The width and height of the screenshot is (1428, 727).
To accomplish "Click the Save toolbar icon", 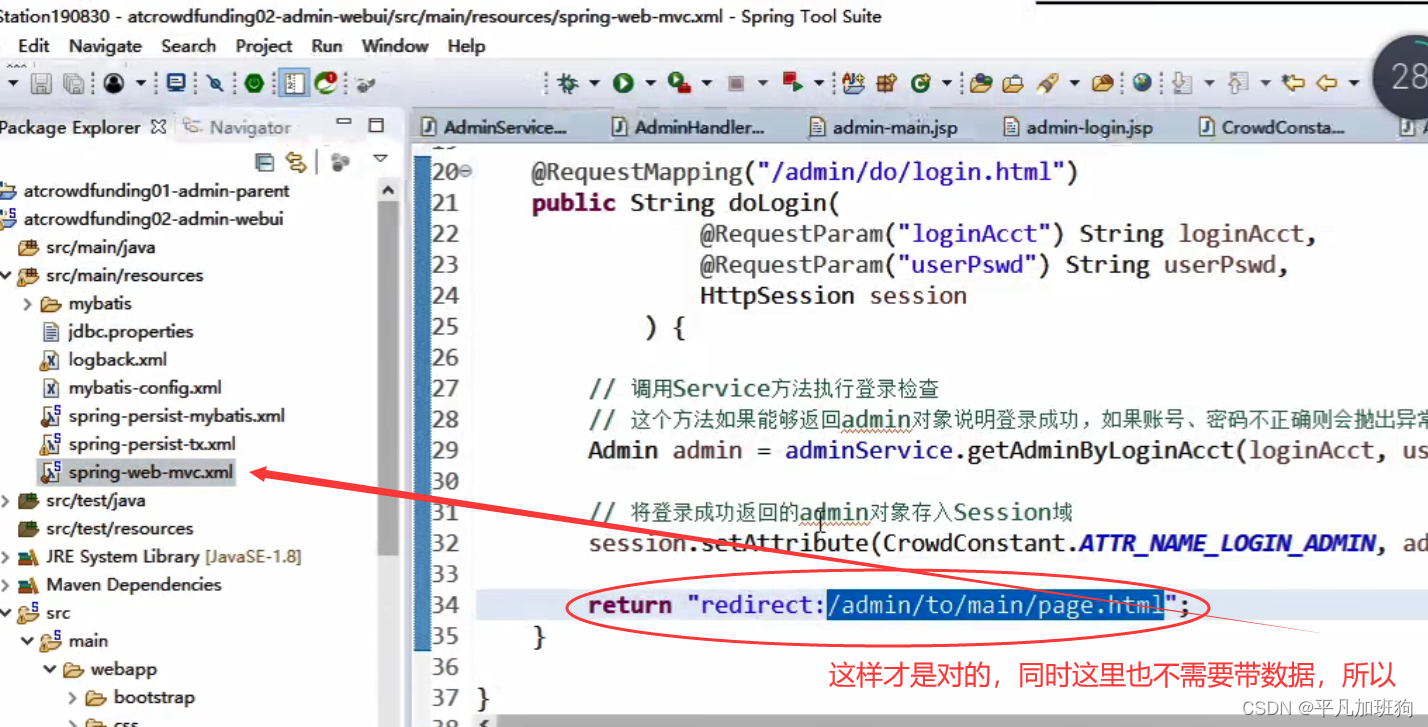I will (x=41, y=83).
